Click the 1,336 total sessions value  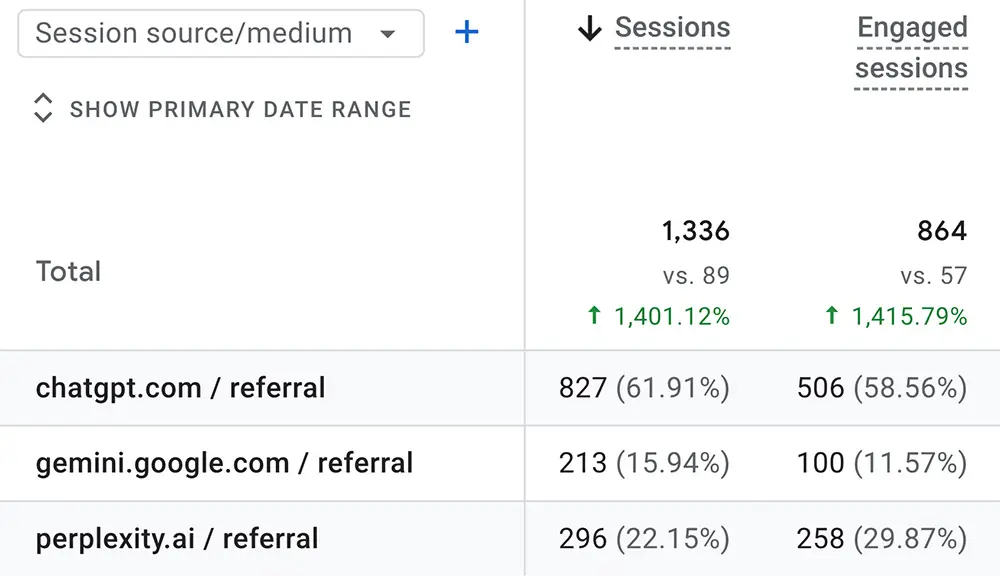click(x=695, y=231)
